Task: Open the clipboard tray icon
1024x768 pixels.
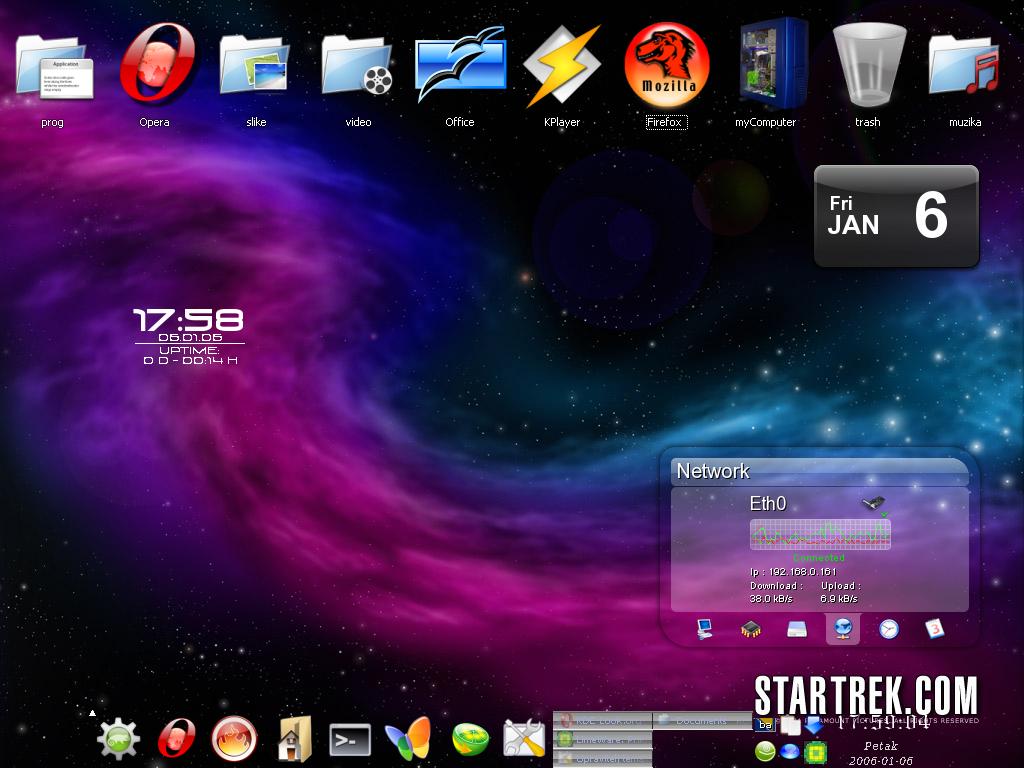Action: (790, 725)
